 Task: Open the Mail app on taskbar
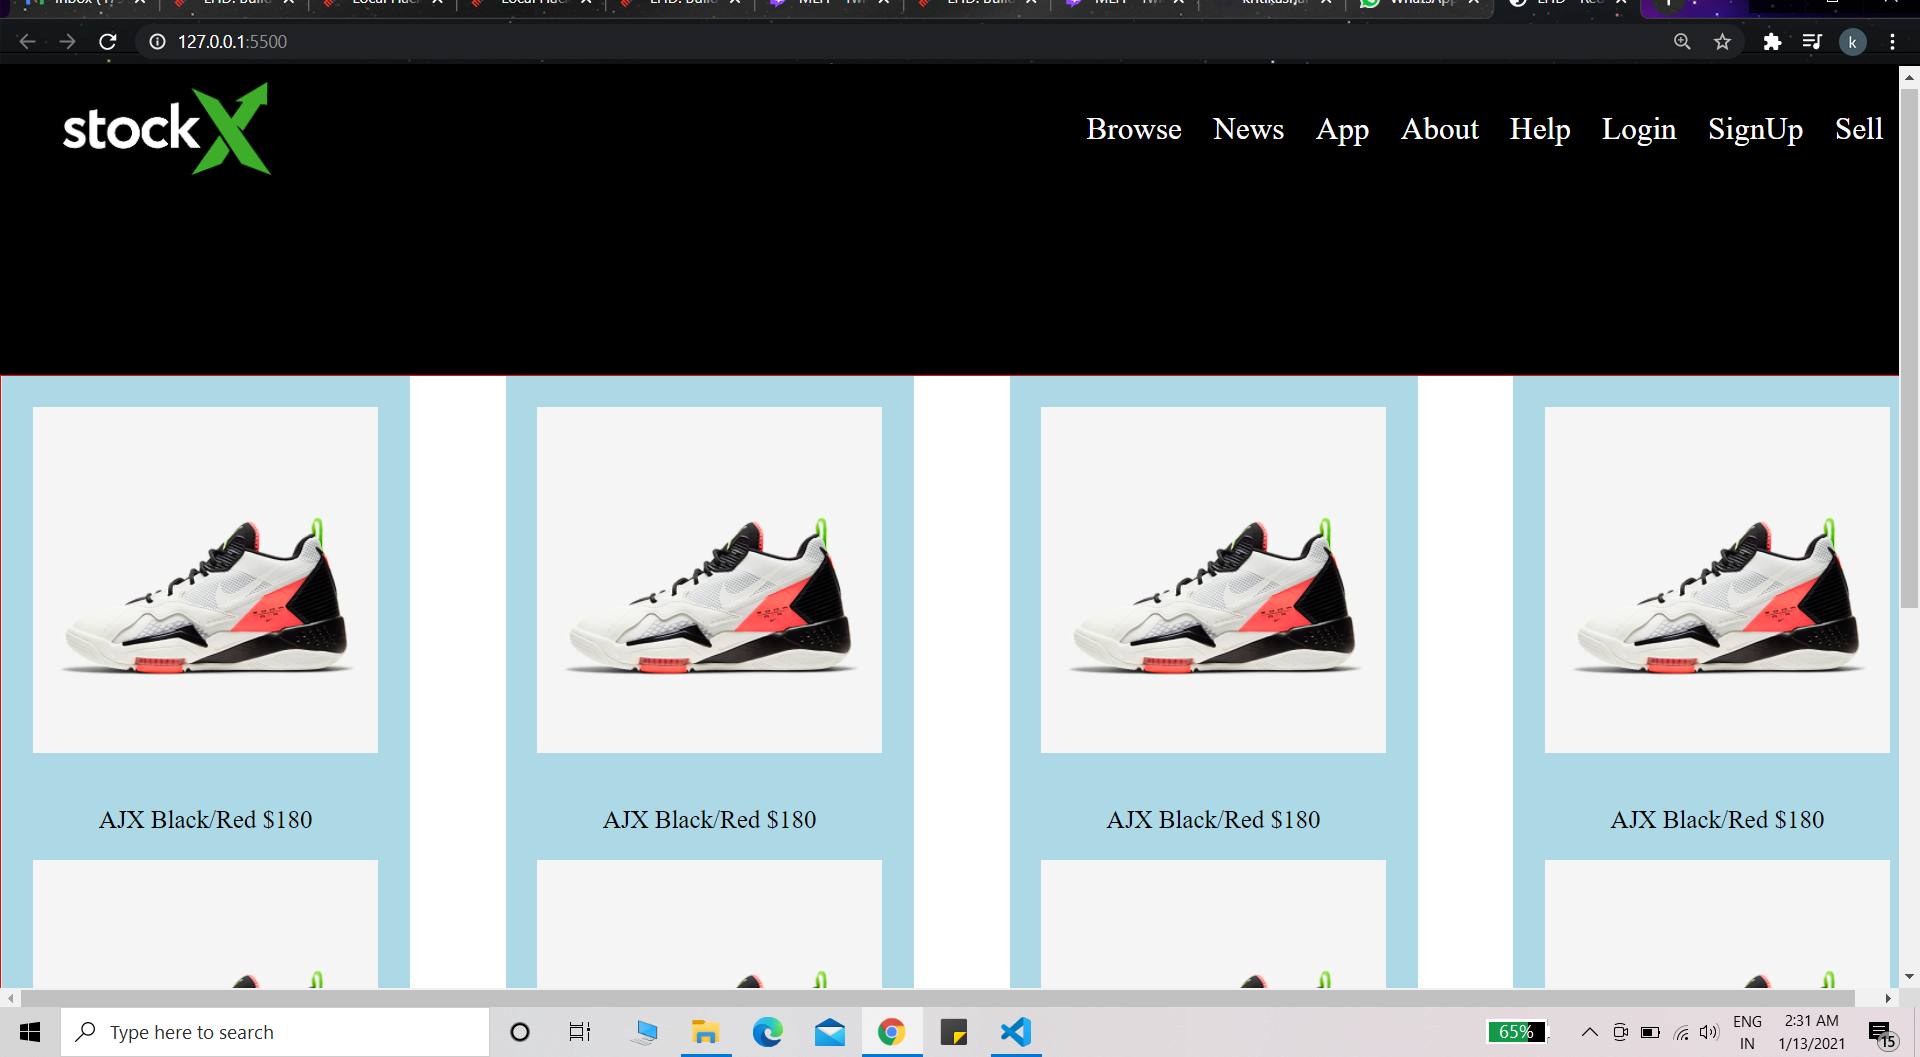[830, 1032]
